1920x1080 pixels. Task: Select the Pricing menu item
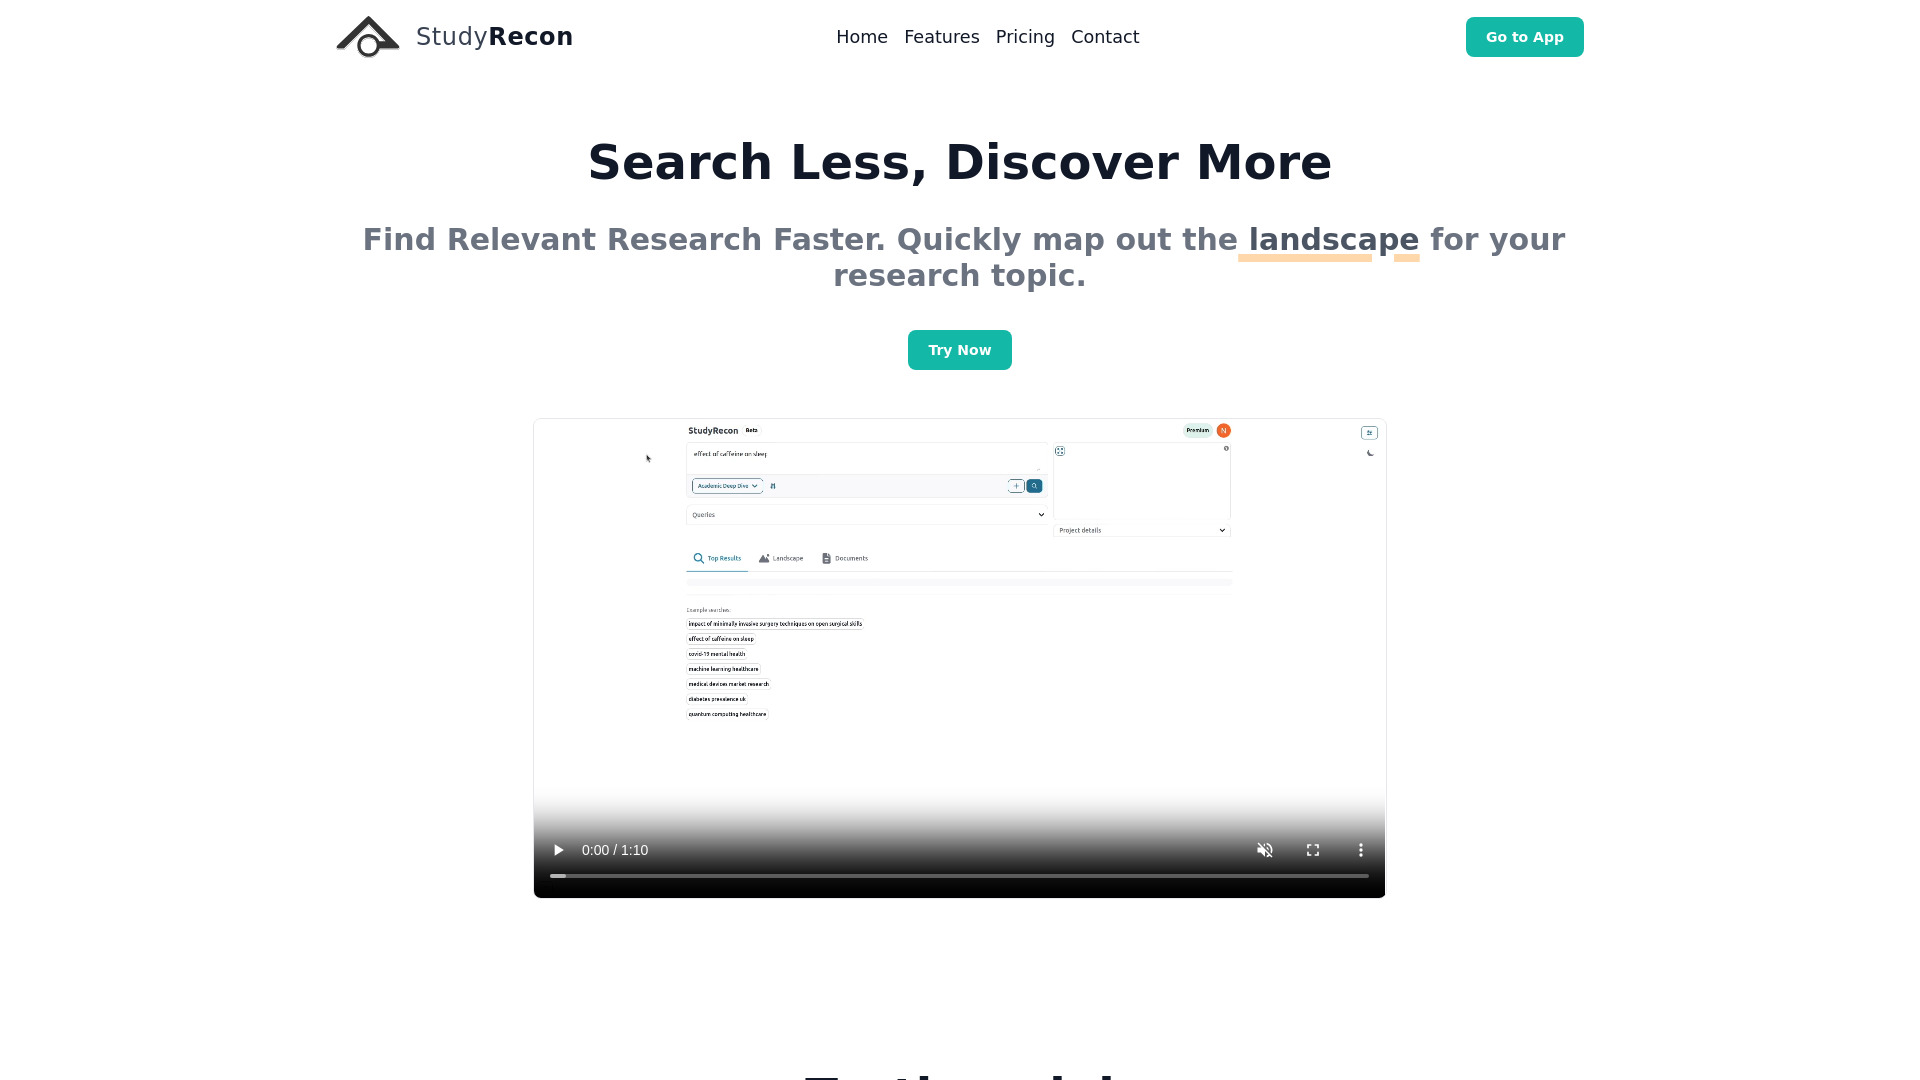[1025, 37]
